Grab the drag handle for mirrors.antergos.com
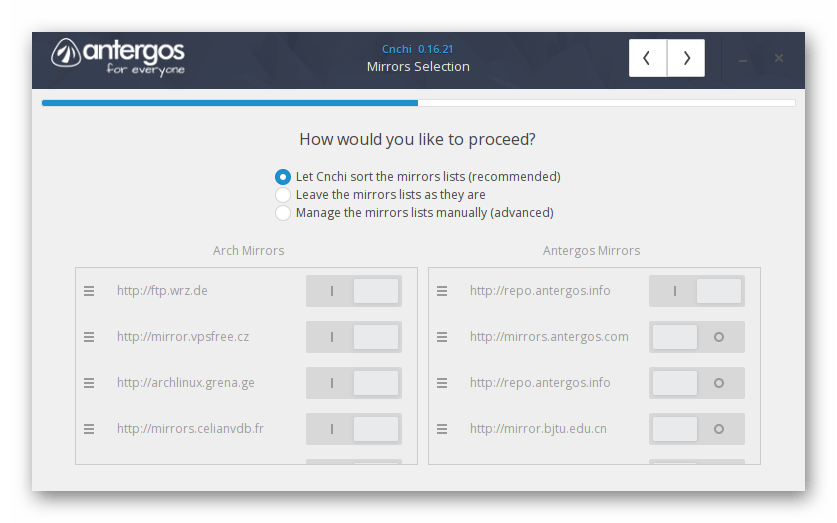 click(442, 337)
